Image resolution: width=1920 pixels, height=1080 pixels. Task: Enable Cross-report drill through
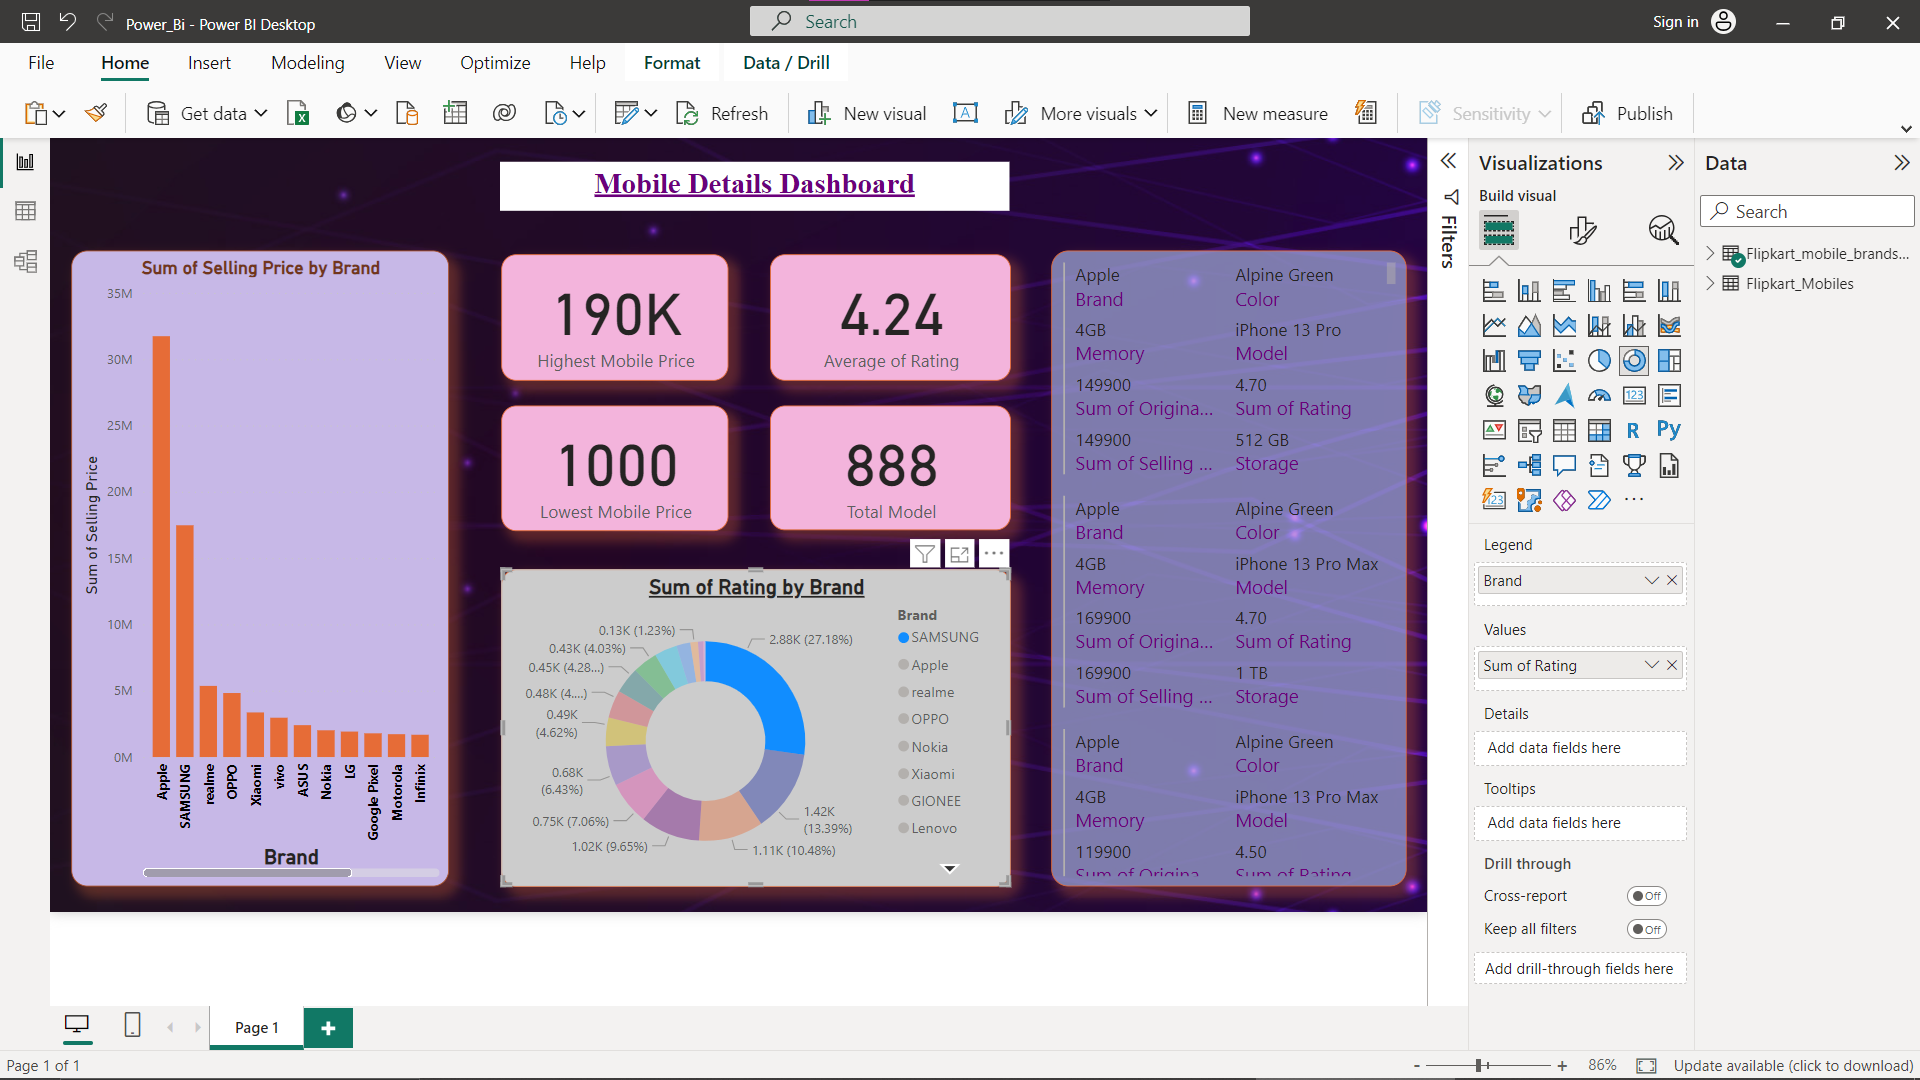[x=1646, y=896]
